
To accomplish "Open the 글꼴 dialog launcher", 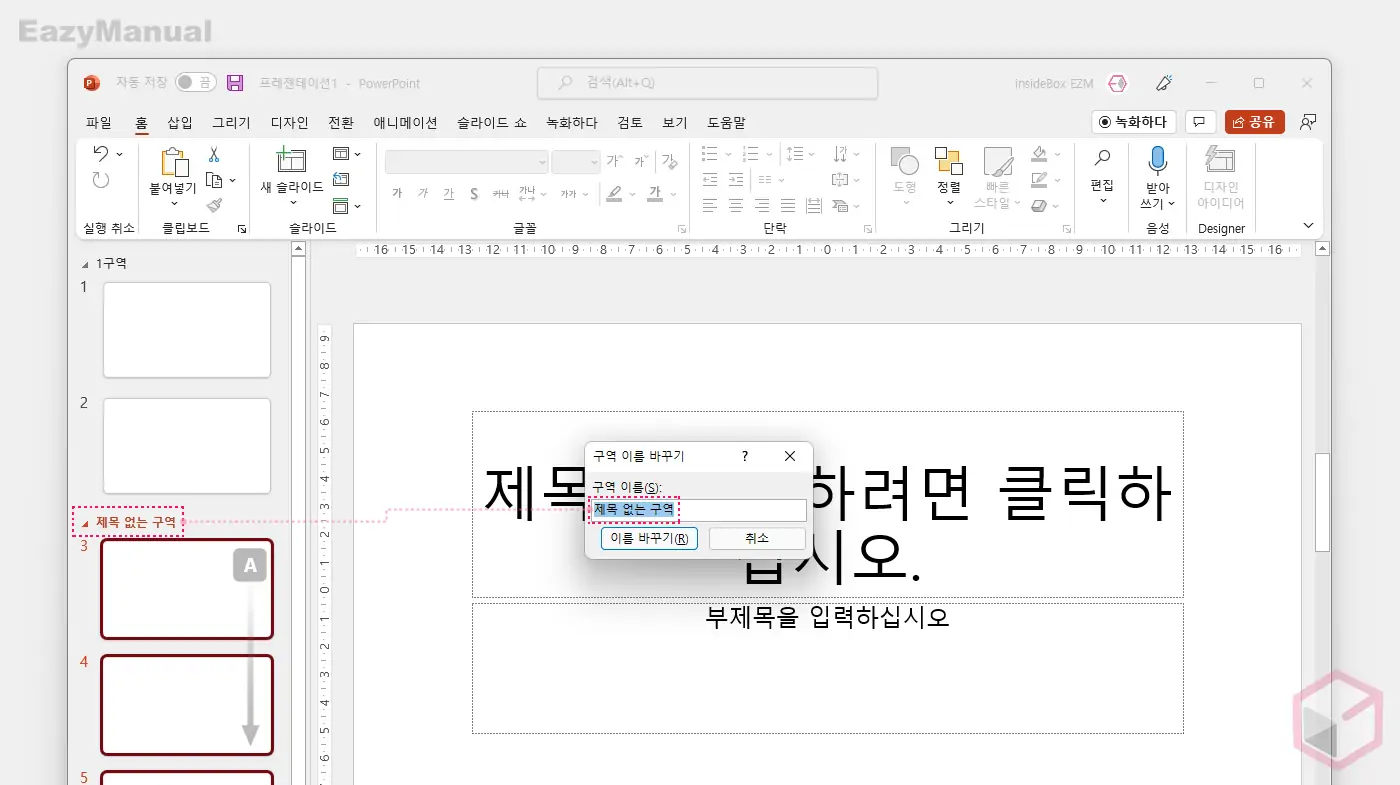I will pos(682,229).
